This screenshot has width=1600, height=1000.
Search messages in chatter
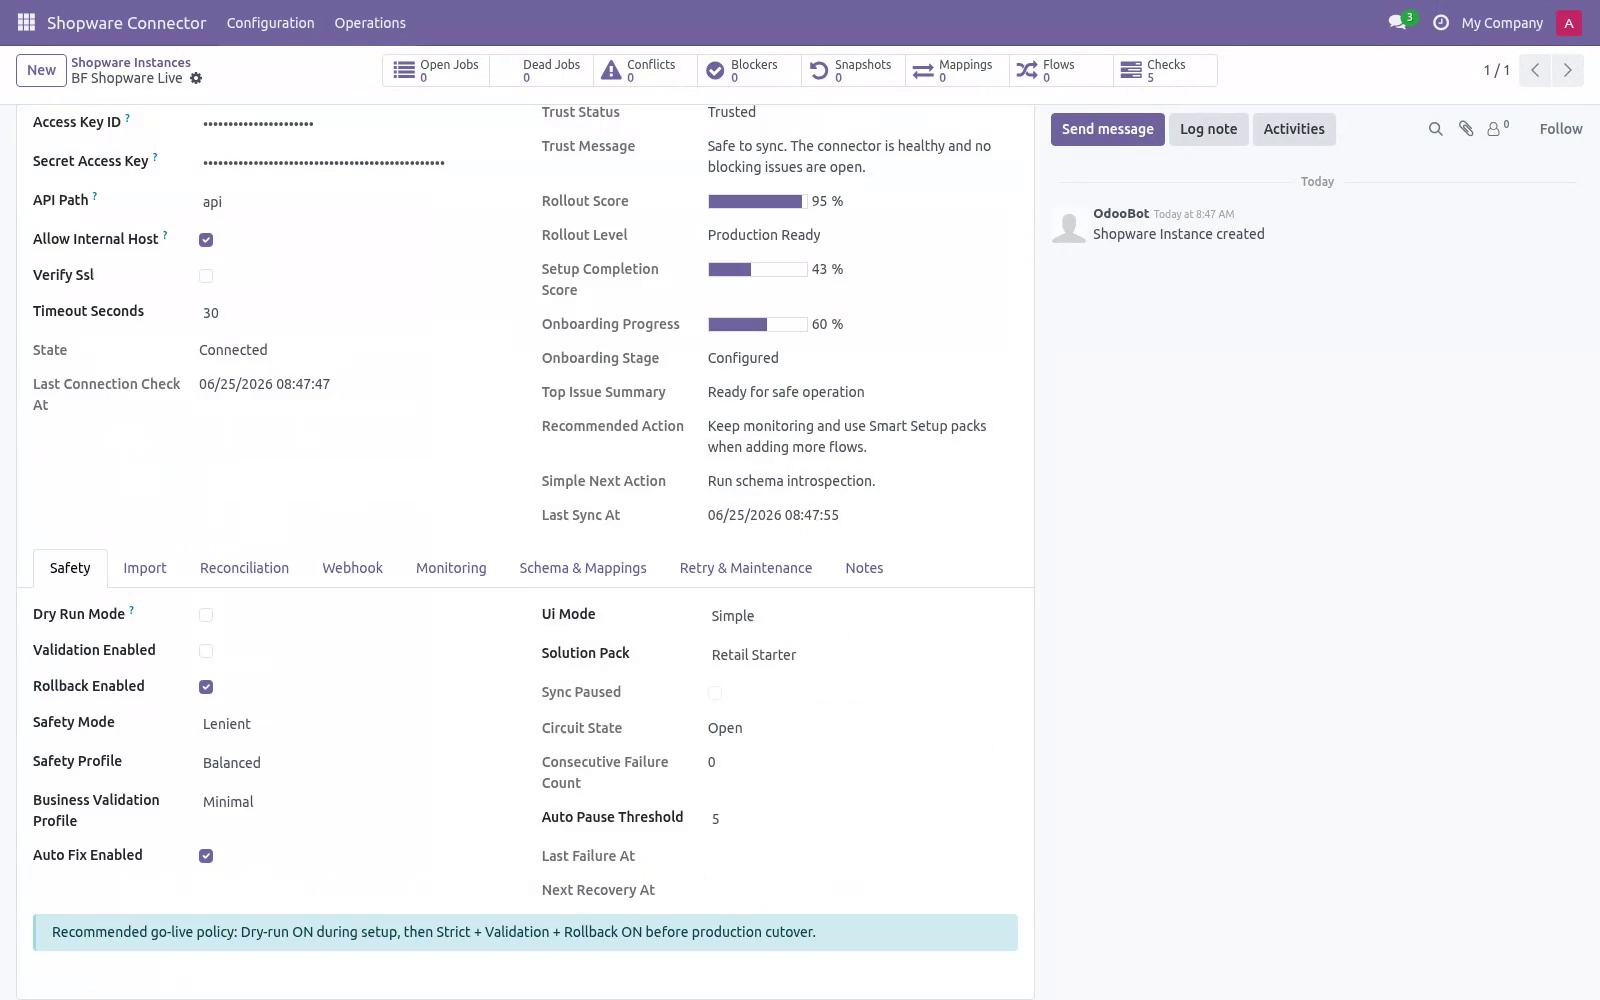[1435, 129]
